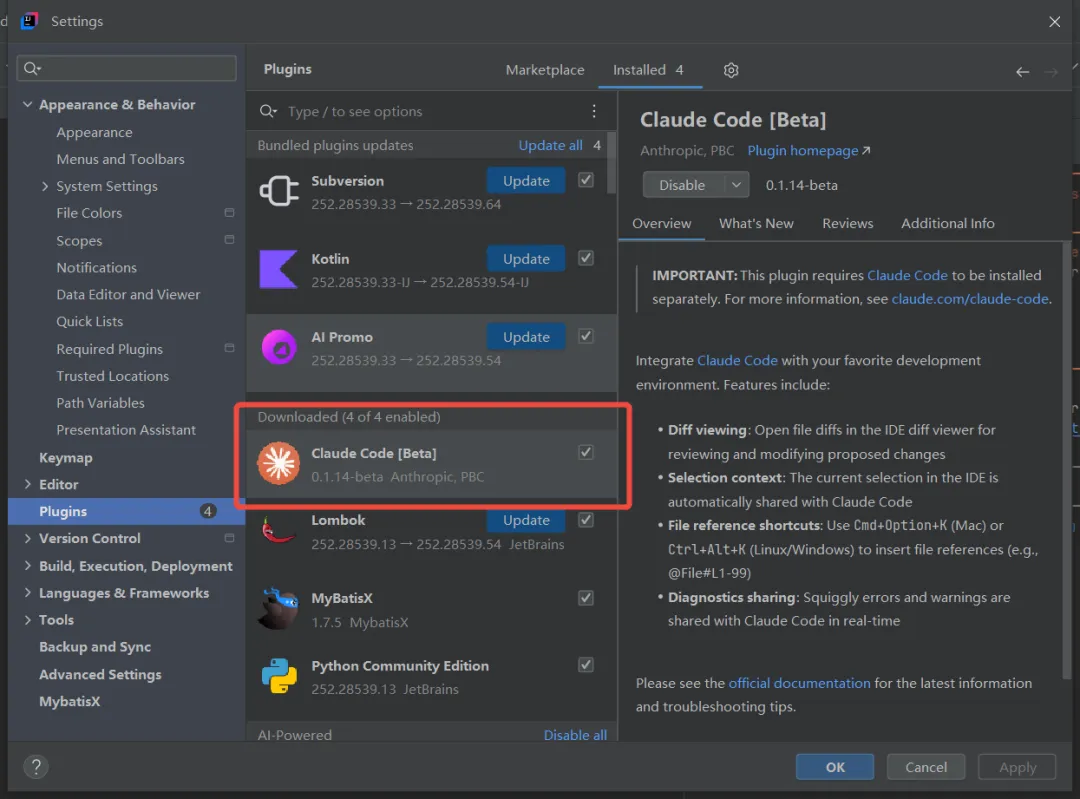Click the help question mark button
The image size is (1080, 799).
coord(36,766)
